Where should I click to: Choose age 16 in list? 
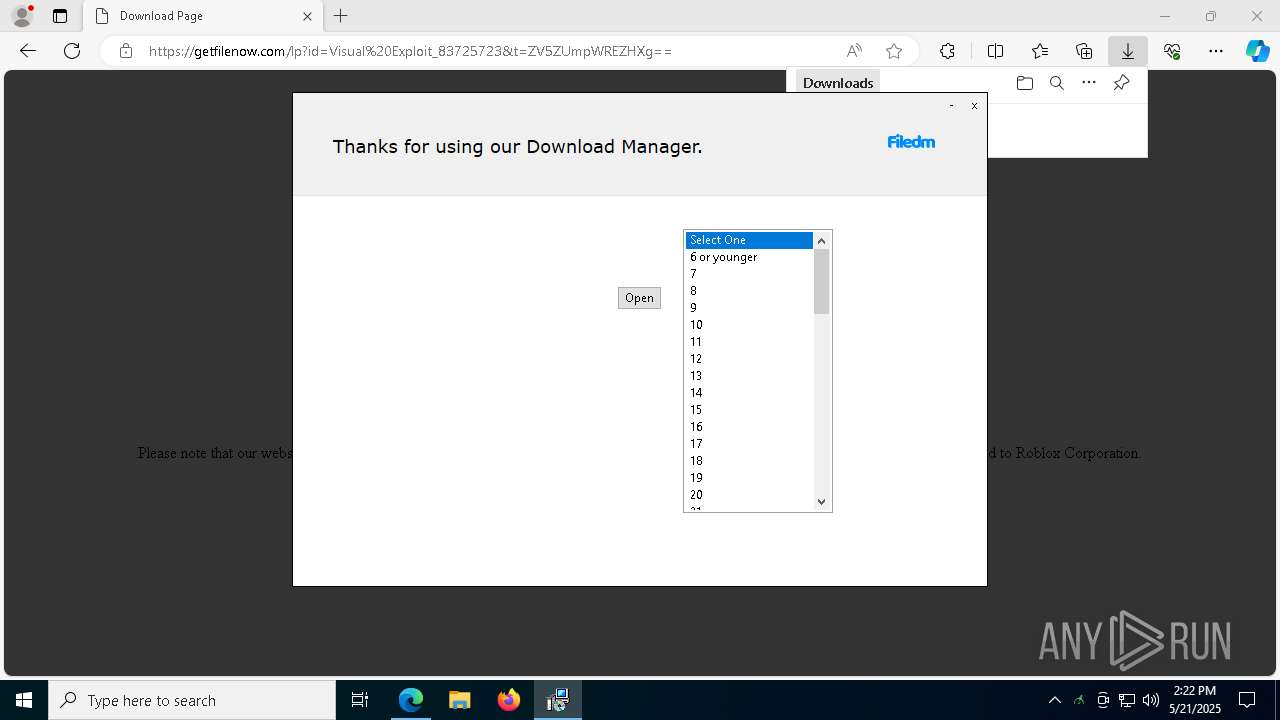click(749, 427)
